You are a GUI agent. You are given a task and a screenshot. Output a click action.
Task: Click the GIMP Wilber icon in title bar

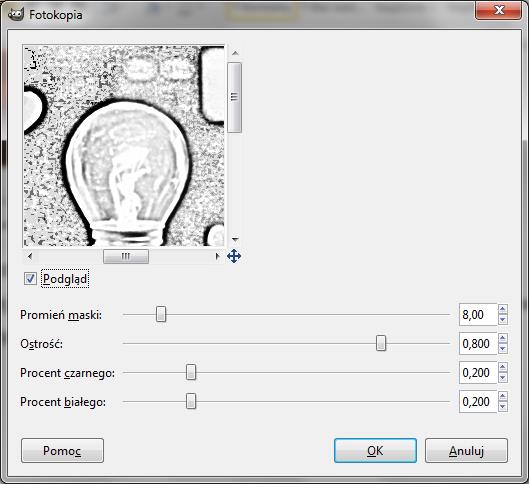[16, 14]
